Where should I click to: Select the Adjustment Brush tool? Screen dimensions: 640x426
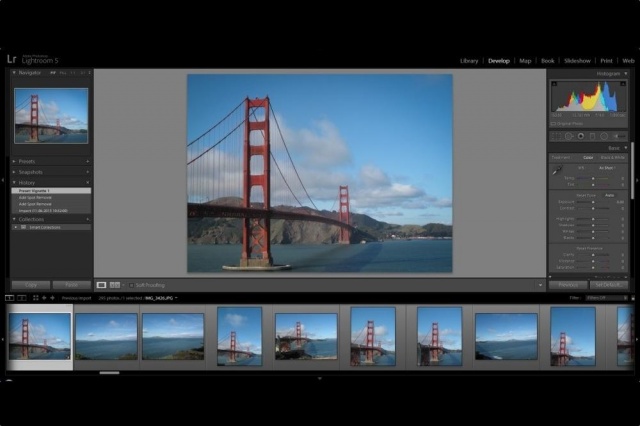(x=619, y=136)
